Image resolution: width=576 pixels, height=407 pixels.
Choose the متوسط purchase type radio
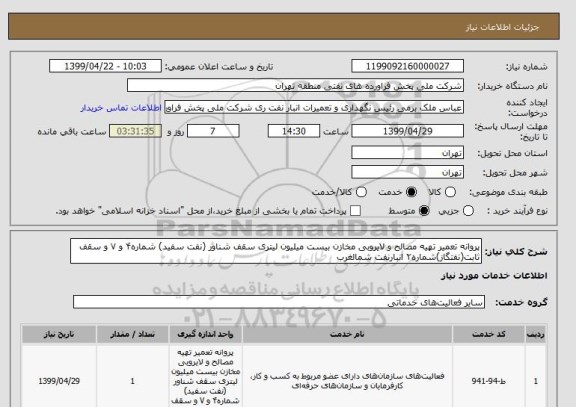(424, 211)
